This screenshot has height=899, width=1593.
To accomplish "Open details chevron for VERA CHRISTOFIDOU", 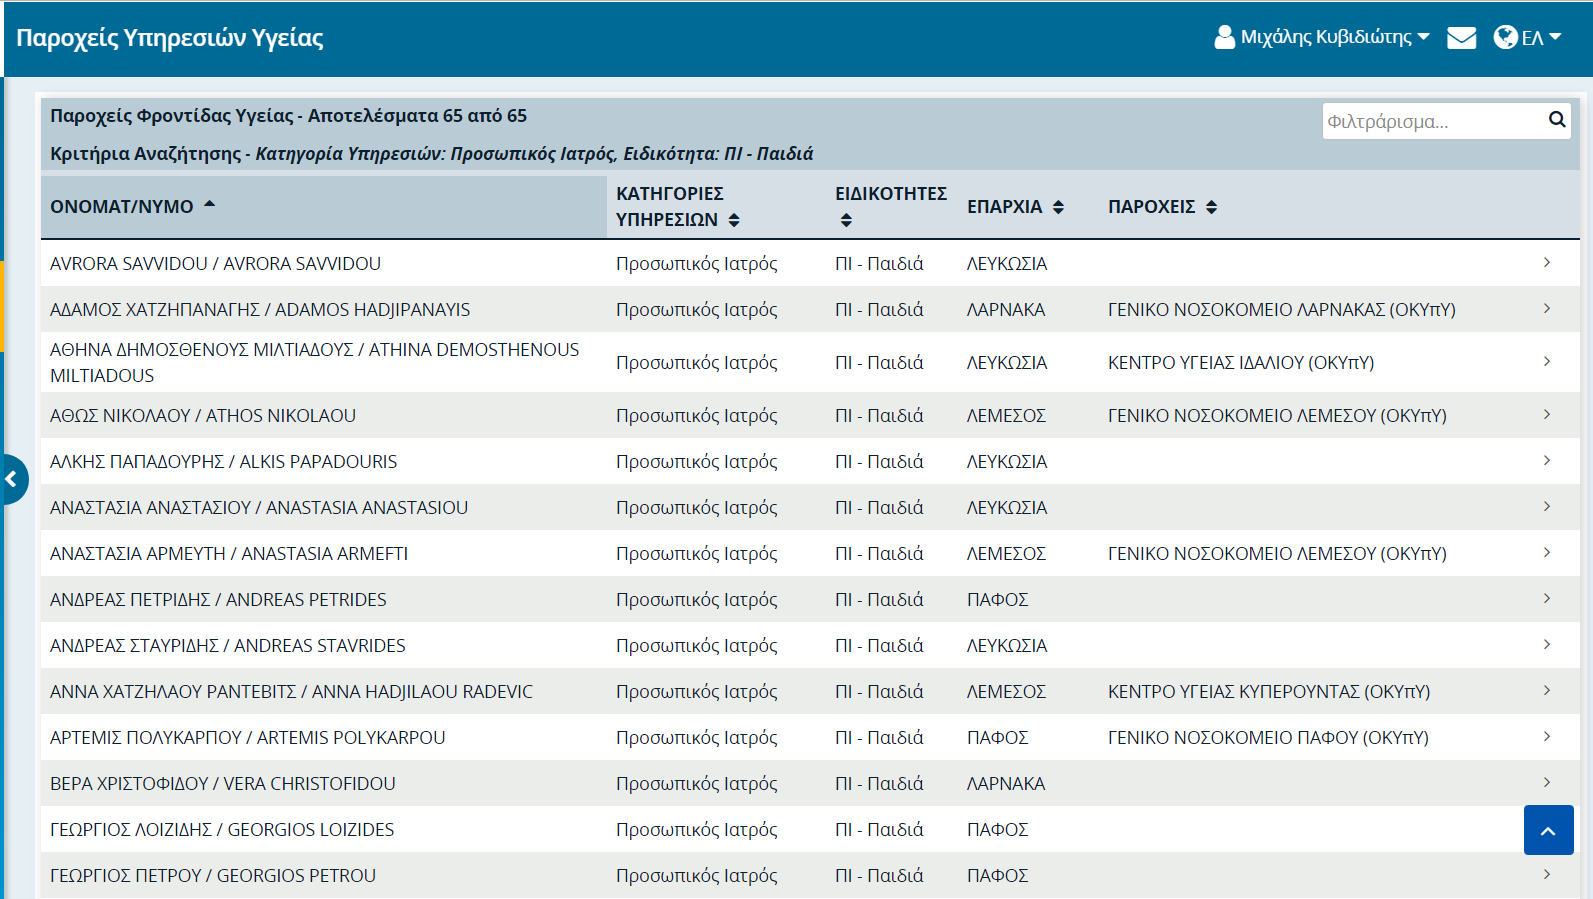I will (1547, 783).
